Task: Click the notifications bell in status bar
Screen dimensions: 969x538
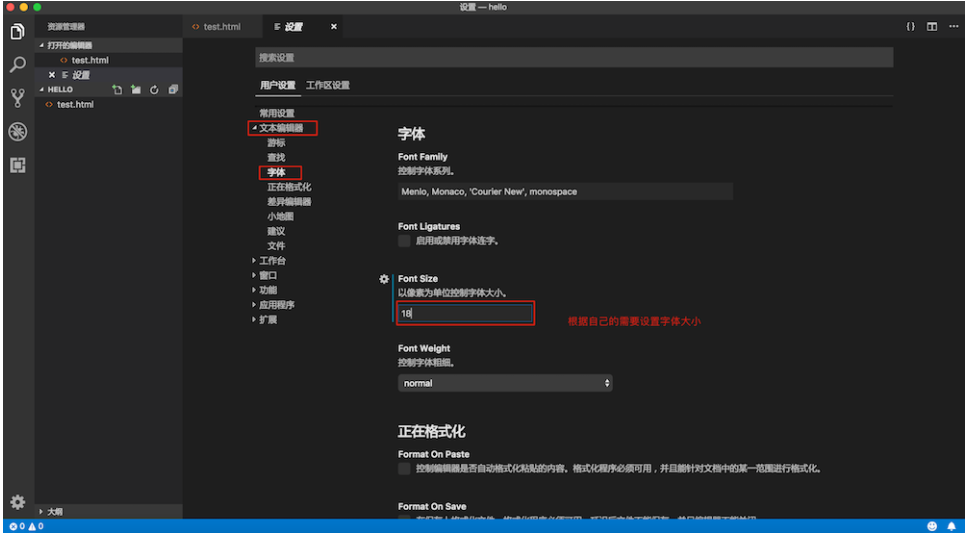Action: [x=952, y=526]
